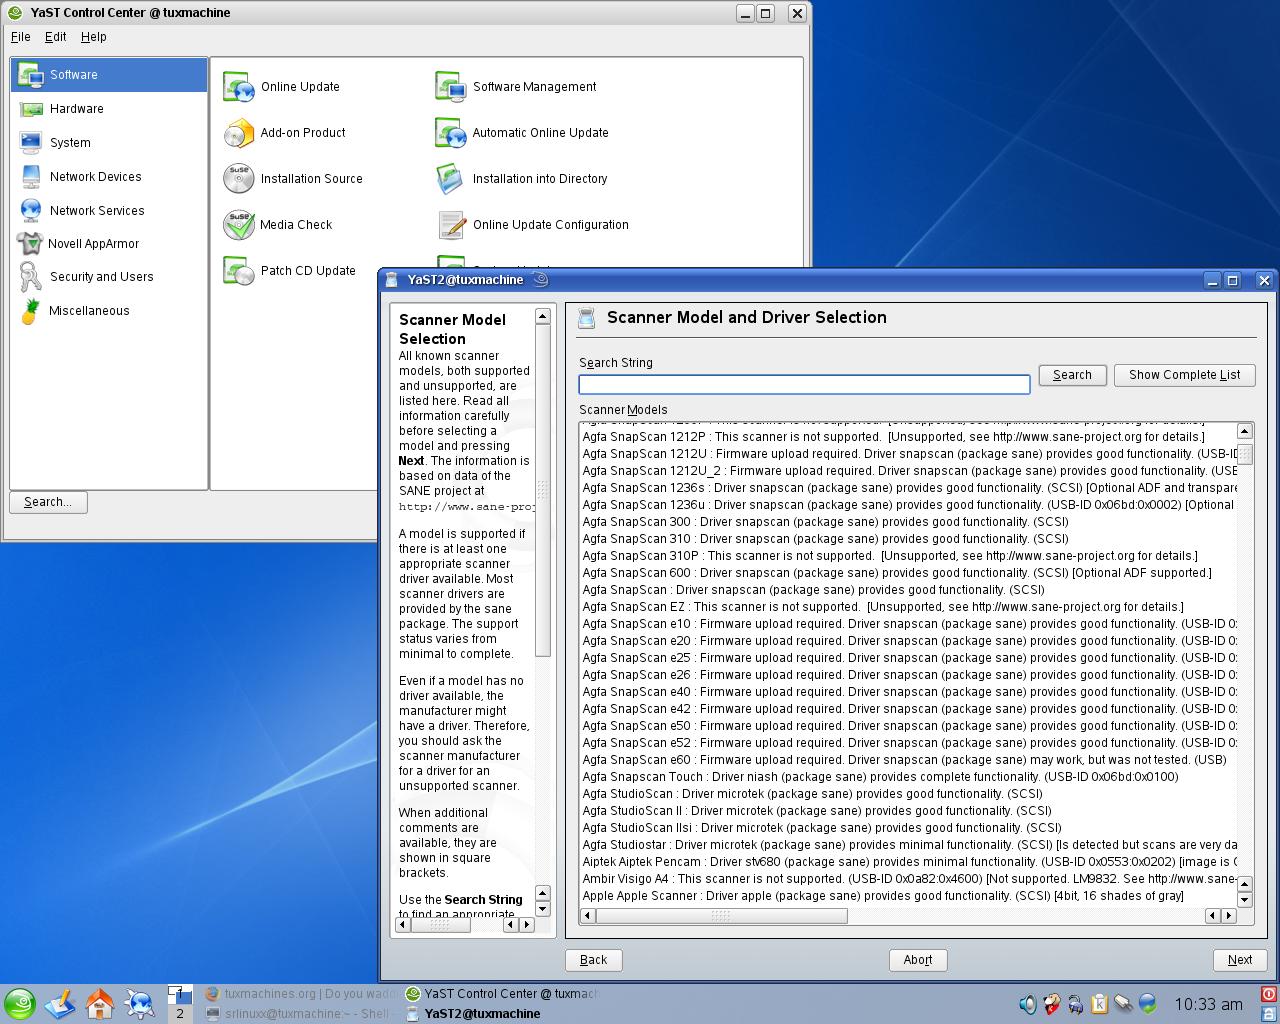Screen dimensions: 1280x1024
Task: Select Agfa SnapScan e26 row
Action: 908,675
